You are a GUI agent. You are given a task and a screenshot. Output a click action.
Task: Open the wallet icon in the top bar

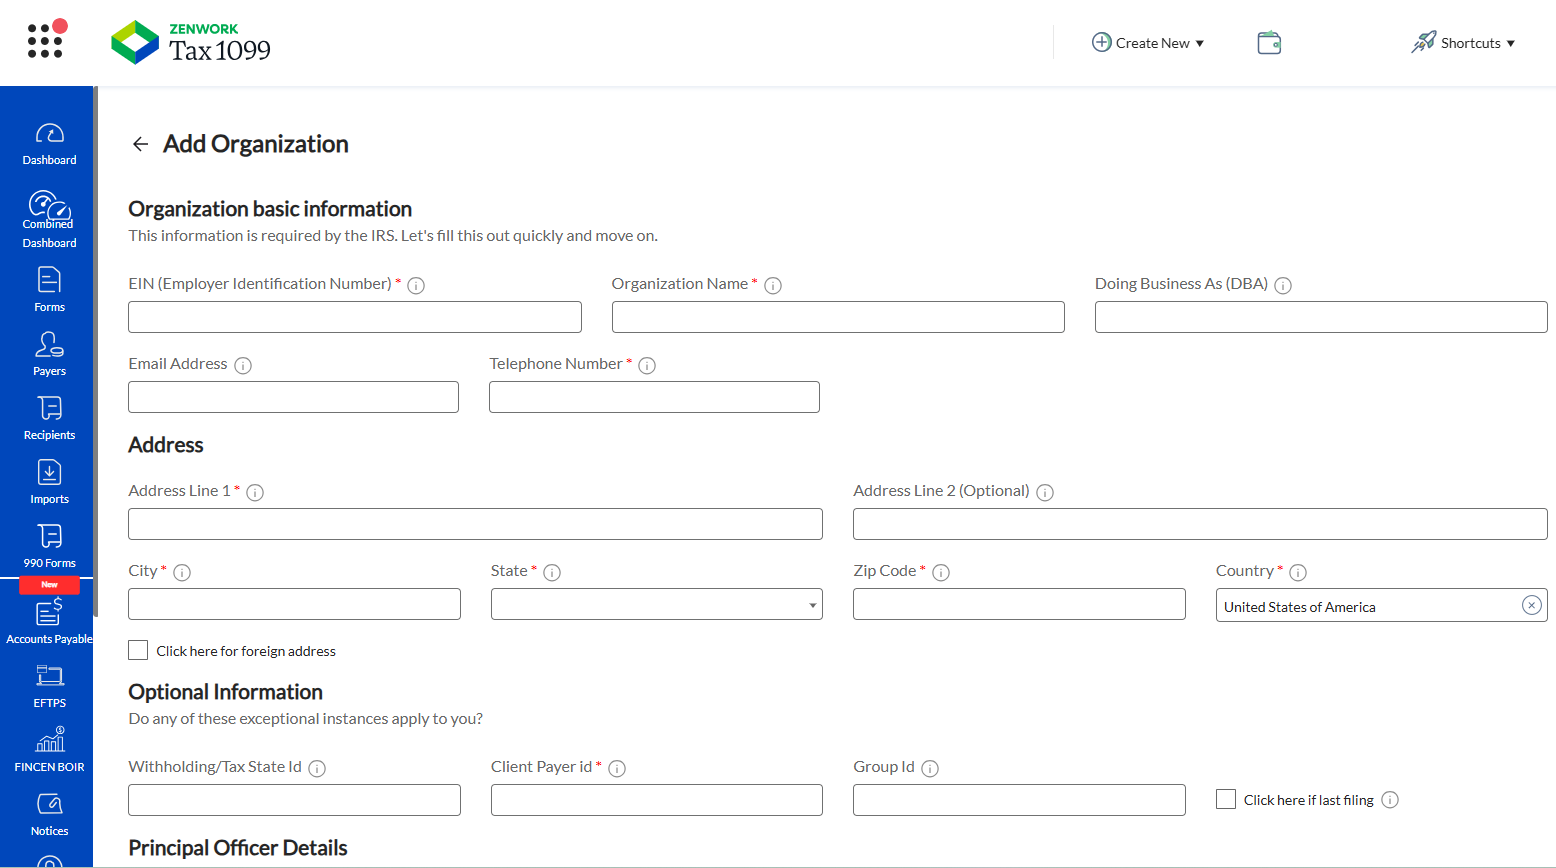(x=1268, y=42)
